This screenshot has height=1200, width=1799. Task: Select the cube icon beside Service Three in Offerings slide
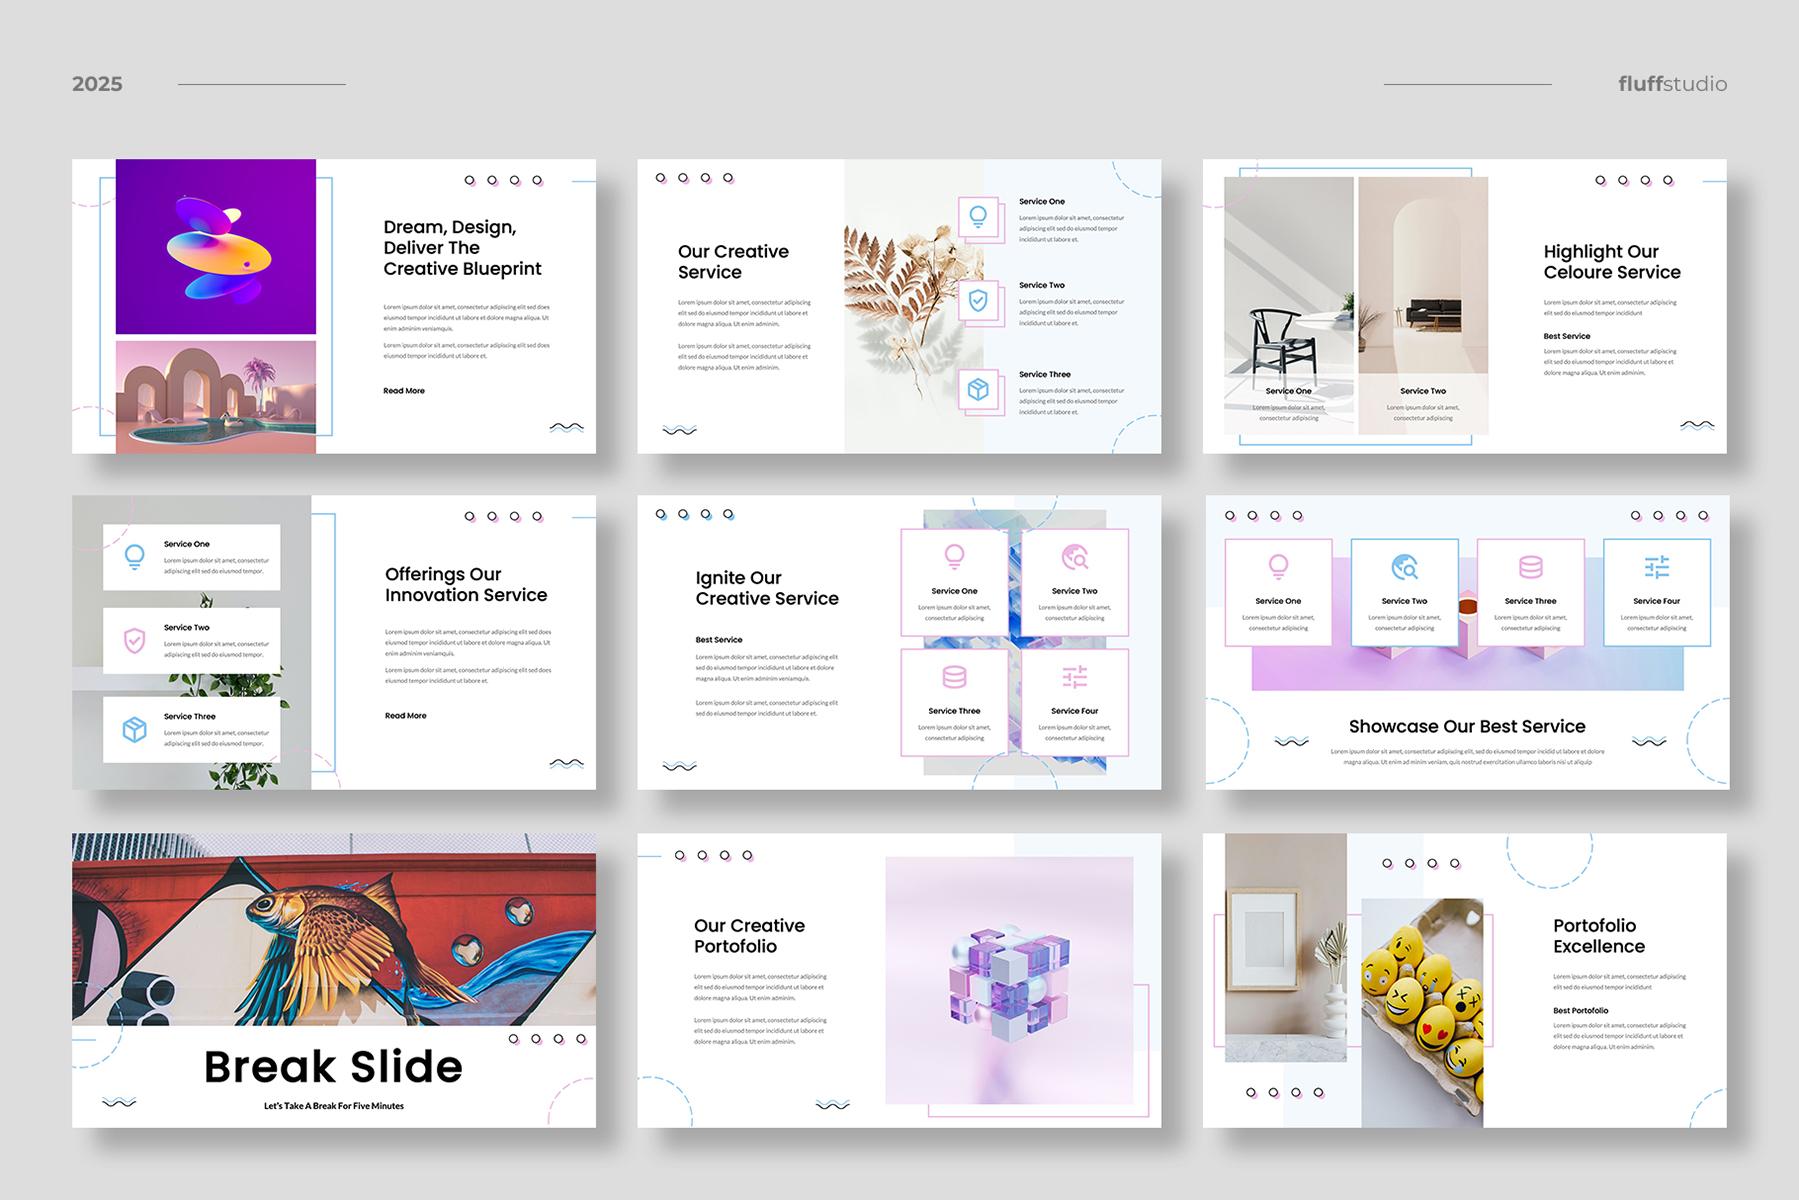[134, 729]
